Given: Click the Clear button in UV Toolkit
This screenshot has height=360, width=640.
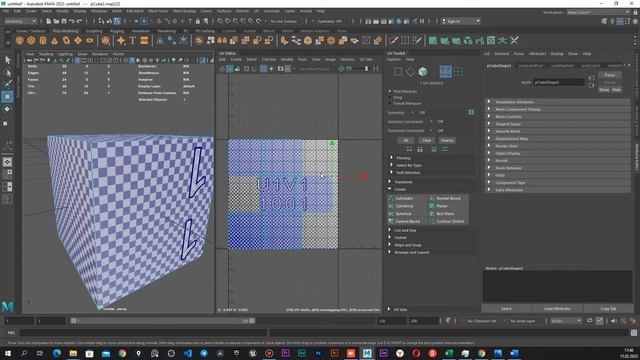Looking at the screenshot, I should point(427,140).
